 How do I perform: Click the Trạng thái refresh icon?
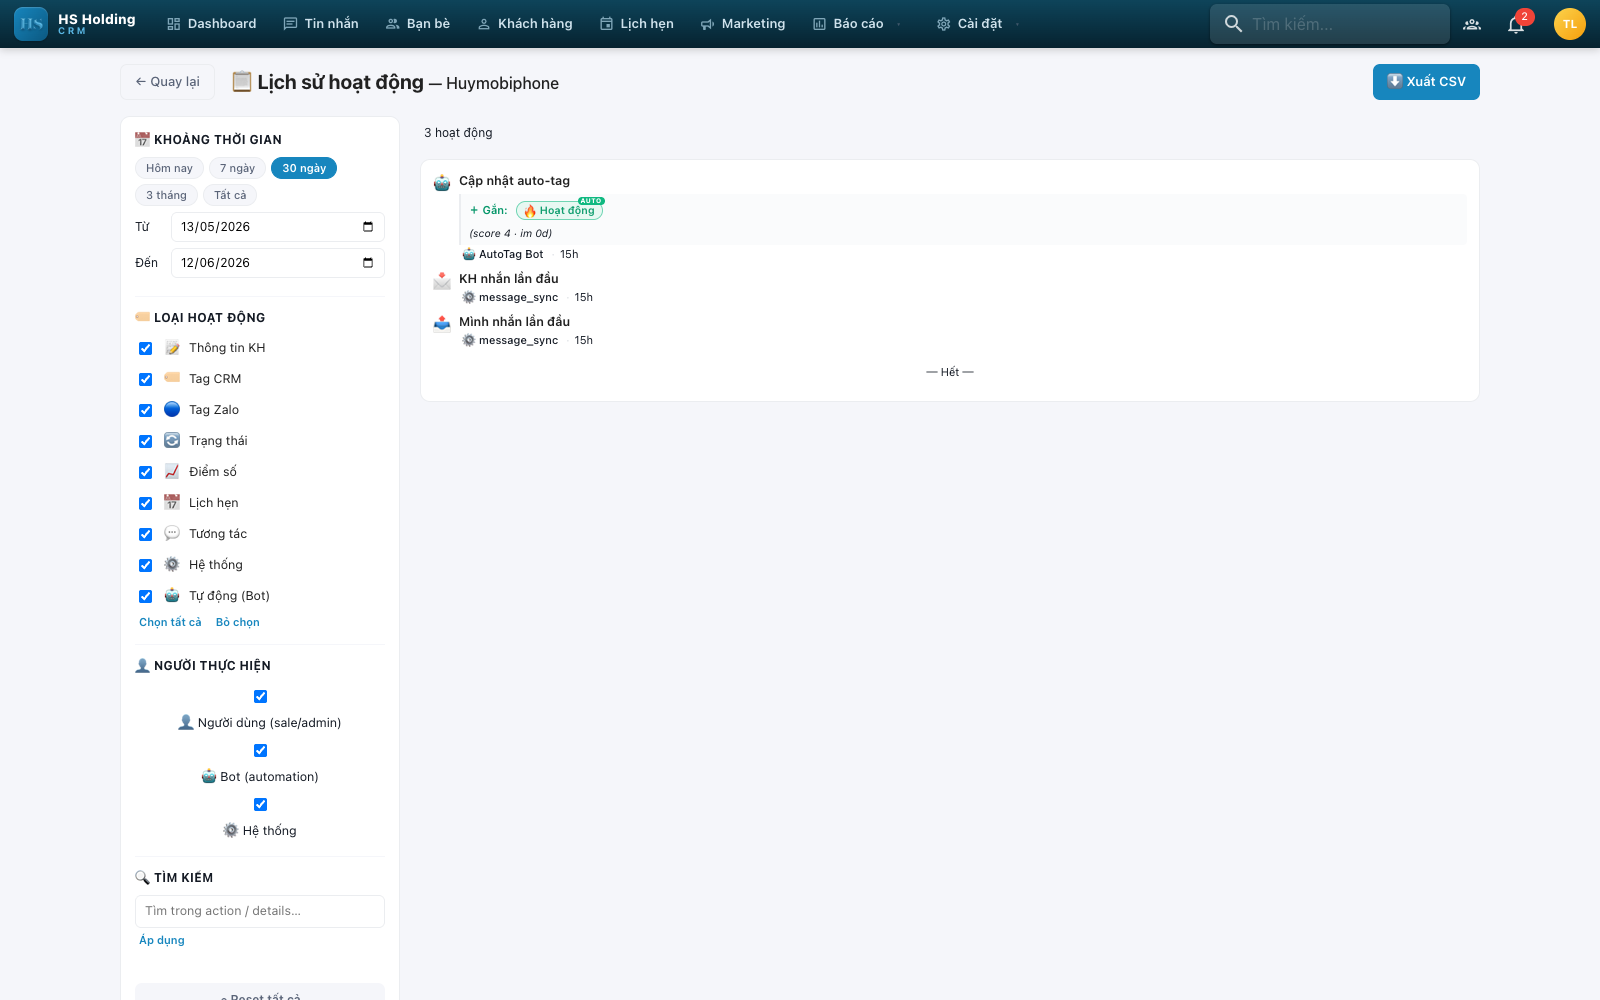pyautogui.click(x=172, y=440)
